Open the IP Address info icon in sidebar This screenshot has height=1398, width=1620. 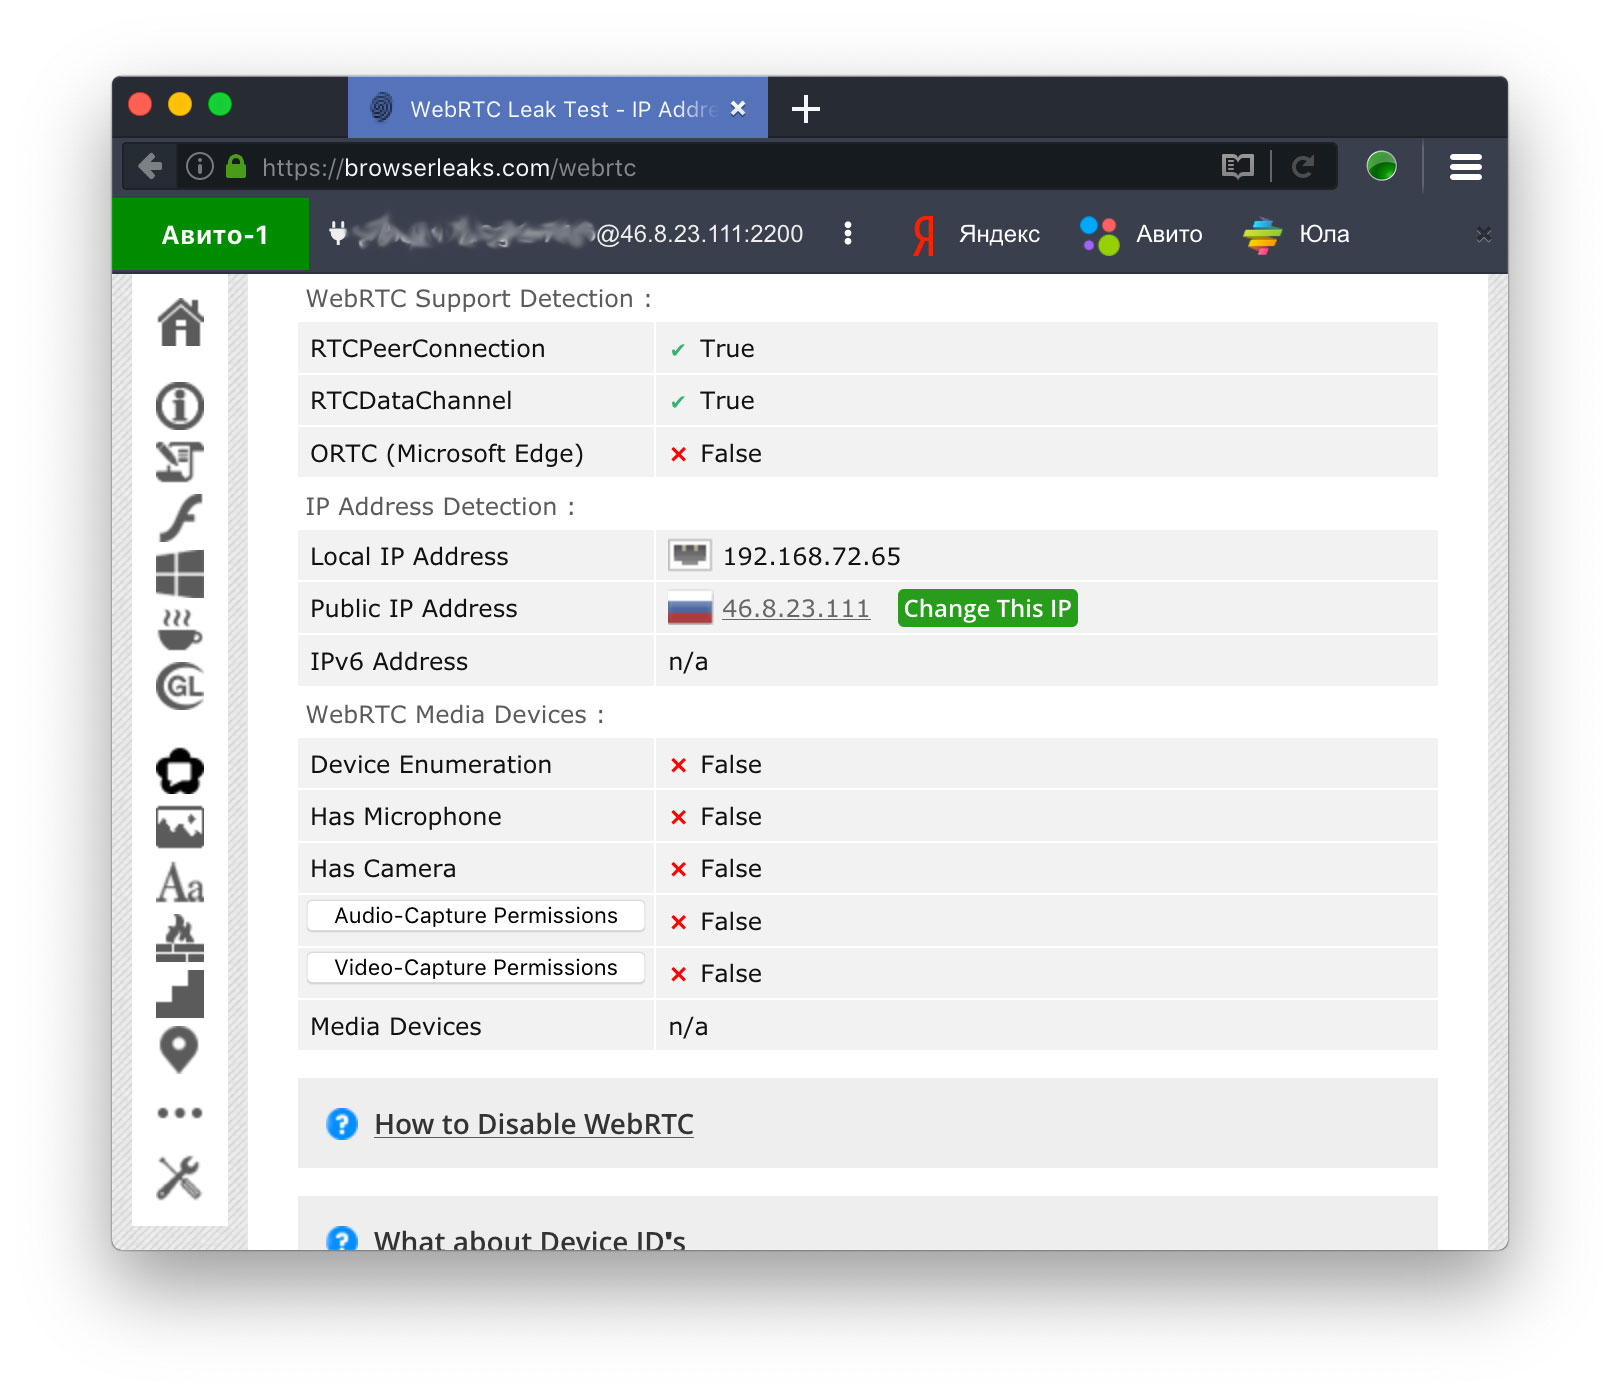pos(180,406)
